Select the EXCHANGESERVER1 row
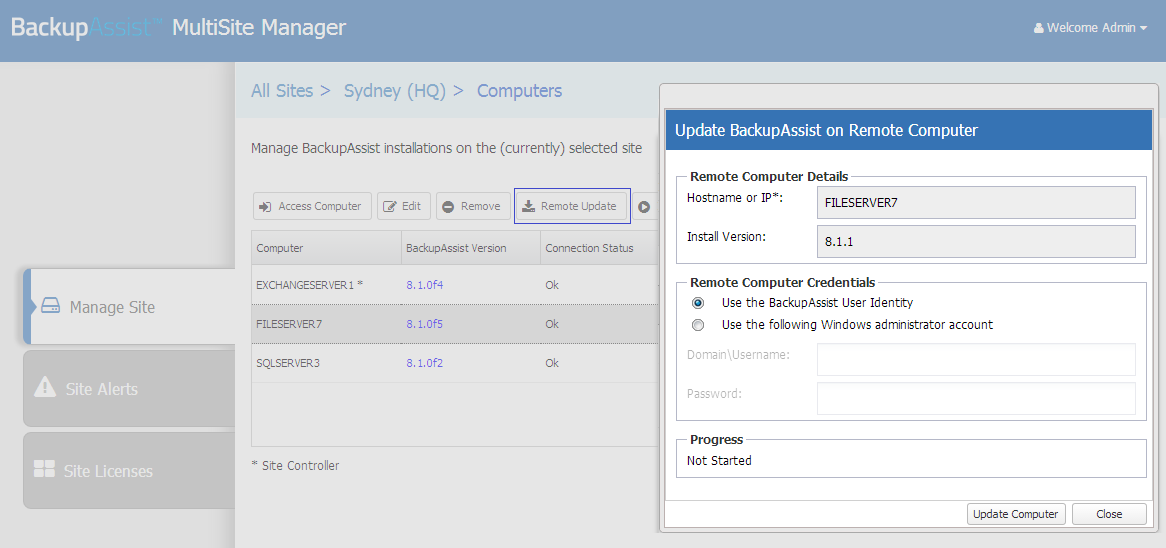 455,285
